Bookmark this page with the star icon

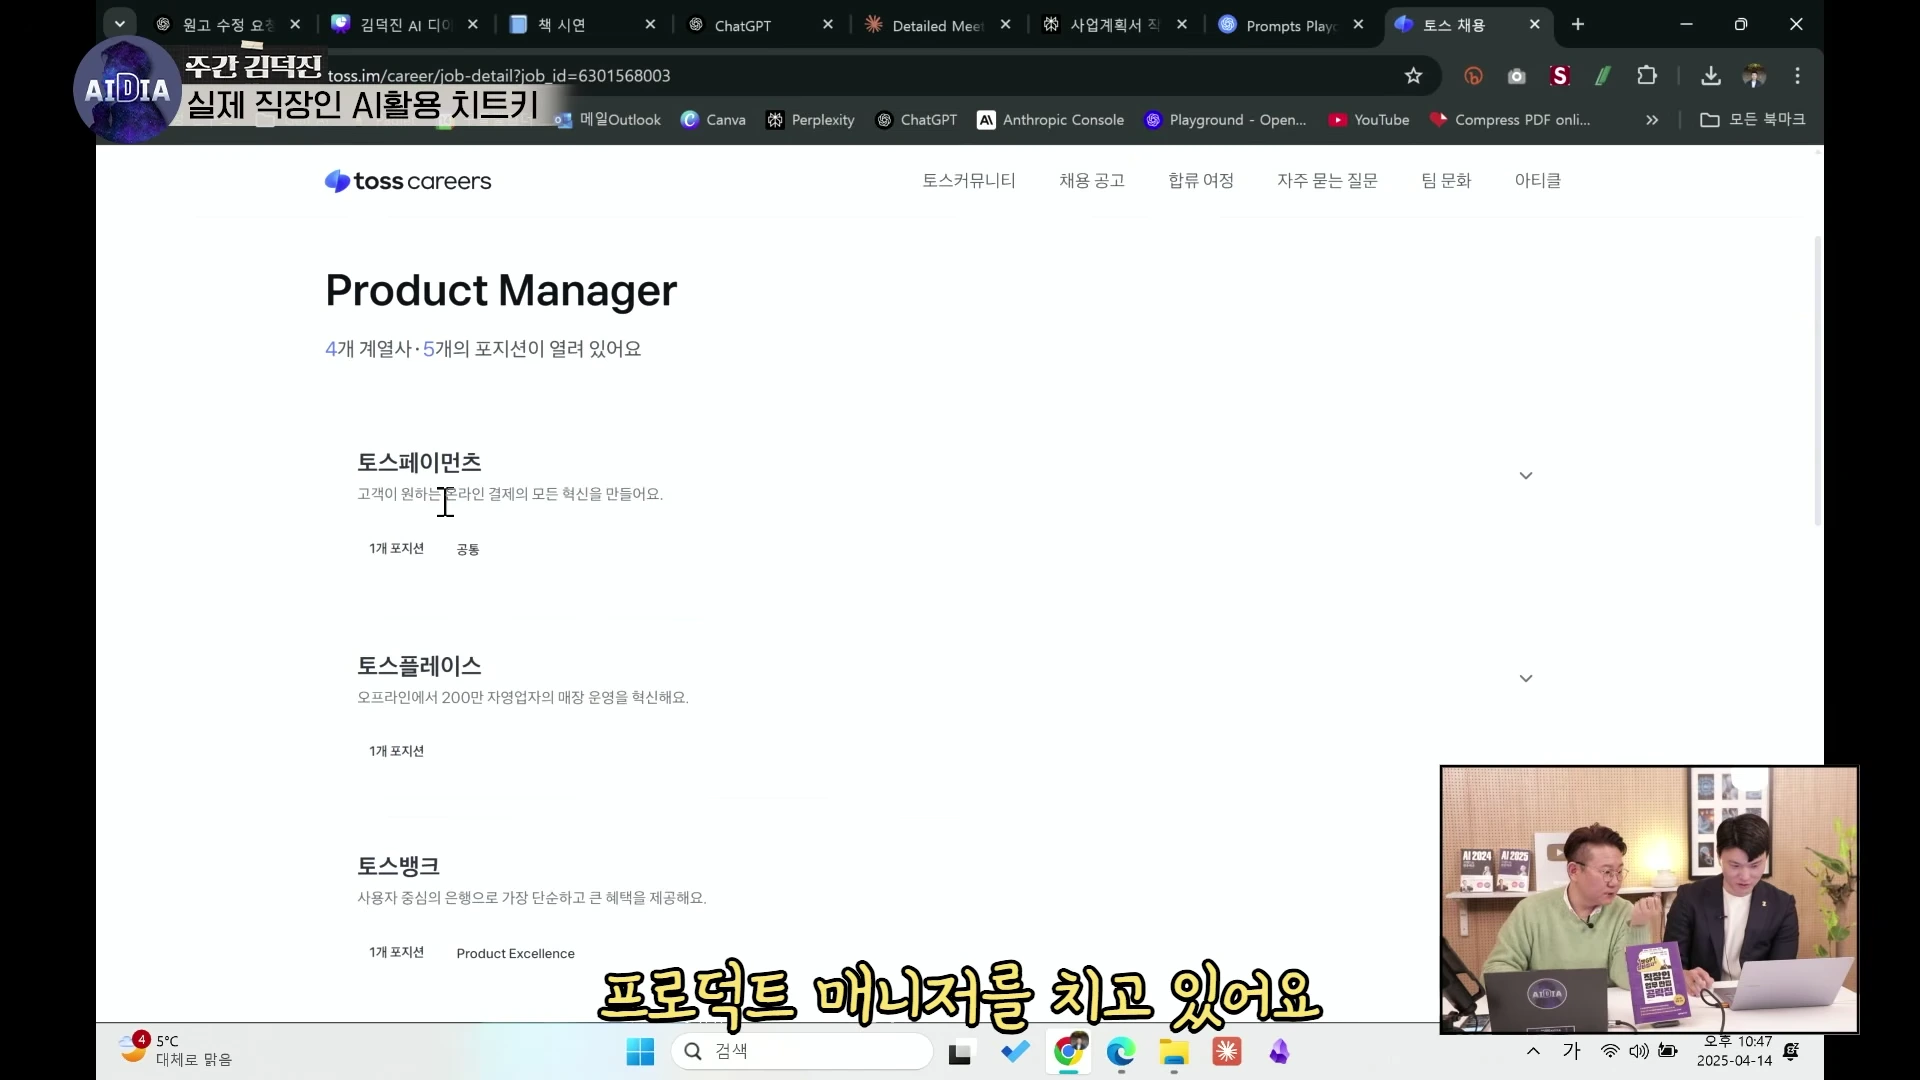pyautogui.click(x=1413, y=76)
